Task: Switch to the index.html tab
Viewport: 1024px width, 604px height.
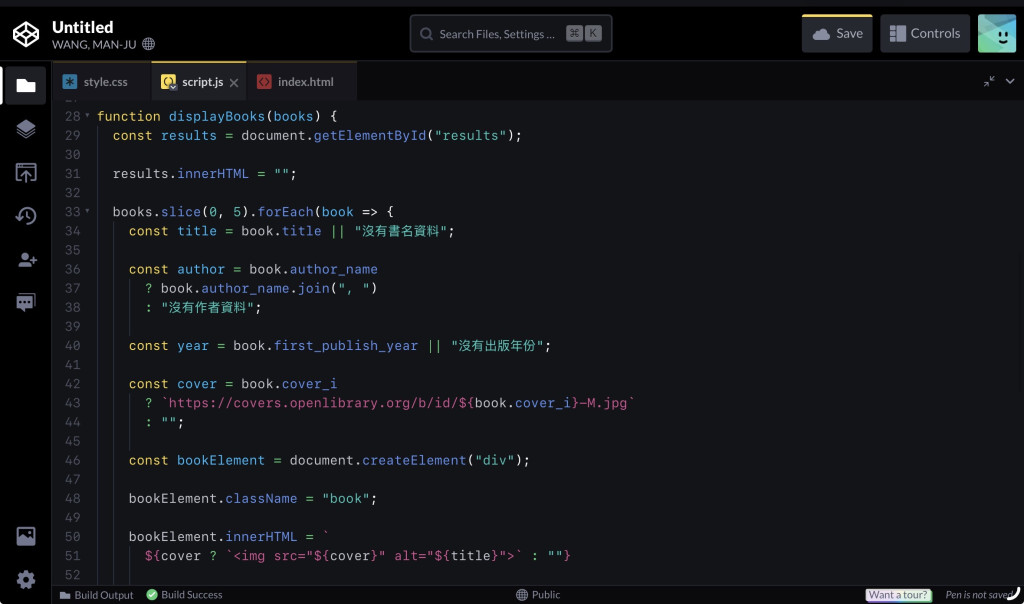Action: [302, 82]
